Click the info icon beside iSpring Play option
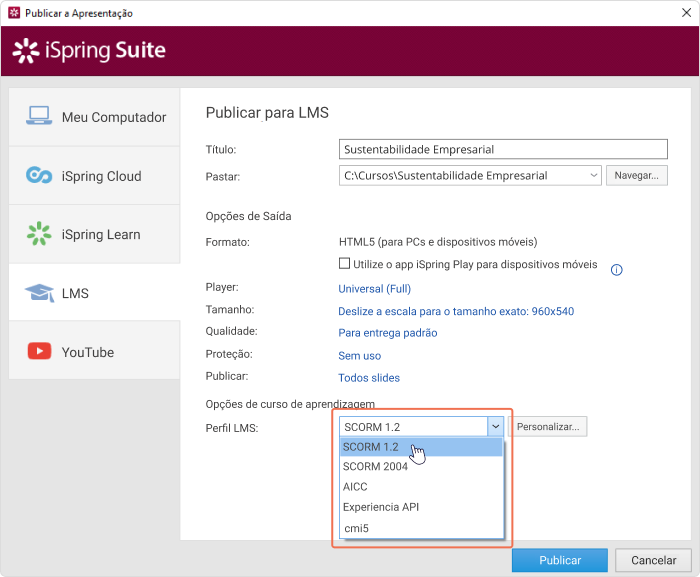 (617, 270)
